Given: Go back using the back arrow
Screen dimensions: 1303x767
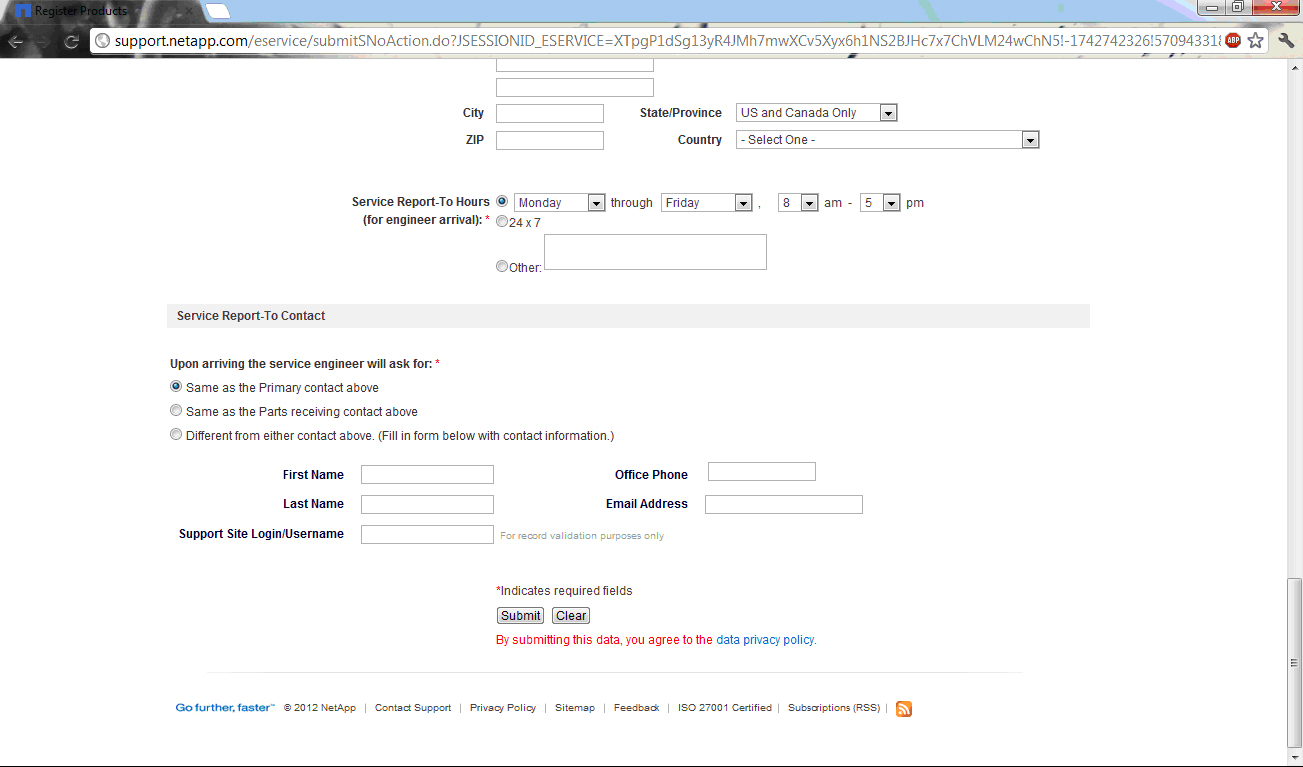Looking at the screenshot, I should click(16, 41).
